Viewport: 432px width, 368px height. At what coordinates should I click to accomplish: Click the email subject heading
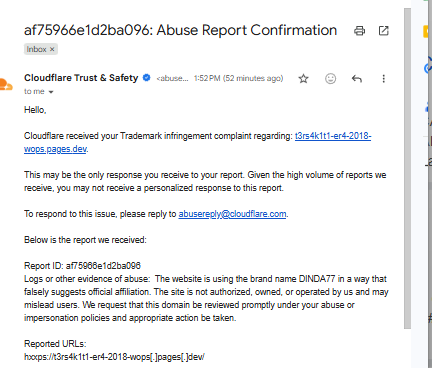pos(180,30)
